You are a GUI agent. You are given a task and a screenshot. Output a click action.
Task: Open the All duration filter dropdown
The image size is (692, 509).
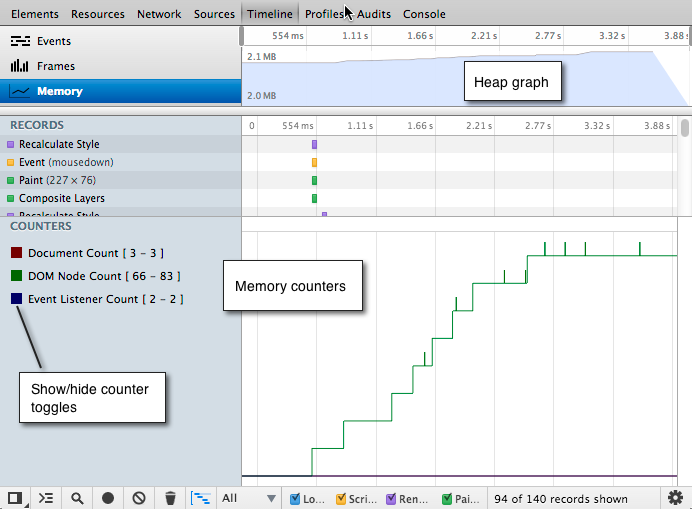coord(249,498)
